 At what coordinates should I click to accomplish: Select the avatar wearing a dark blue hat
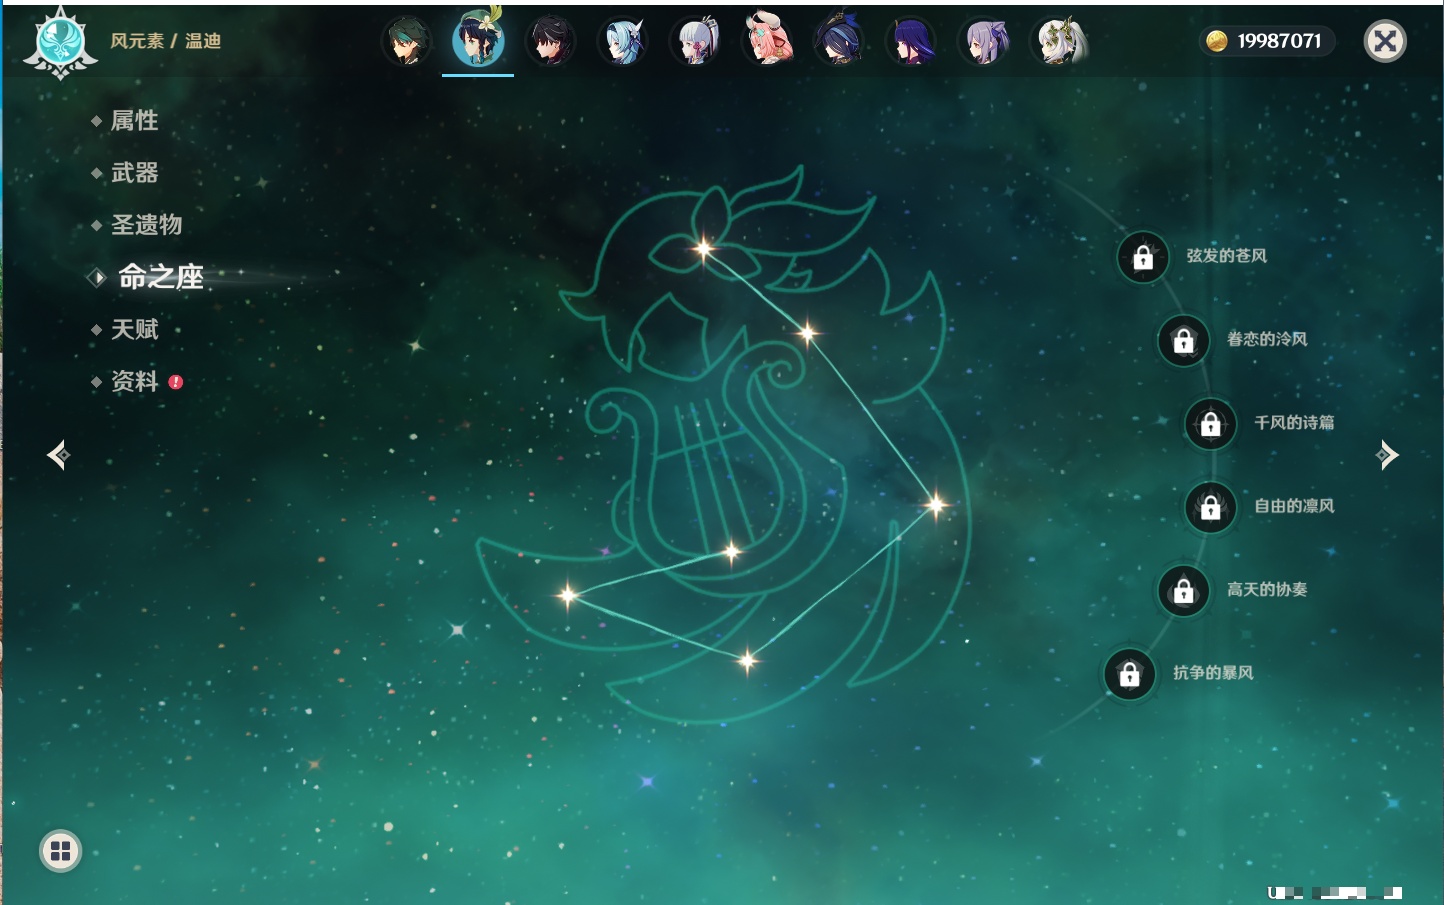(839, 41)
